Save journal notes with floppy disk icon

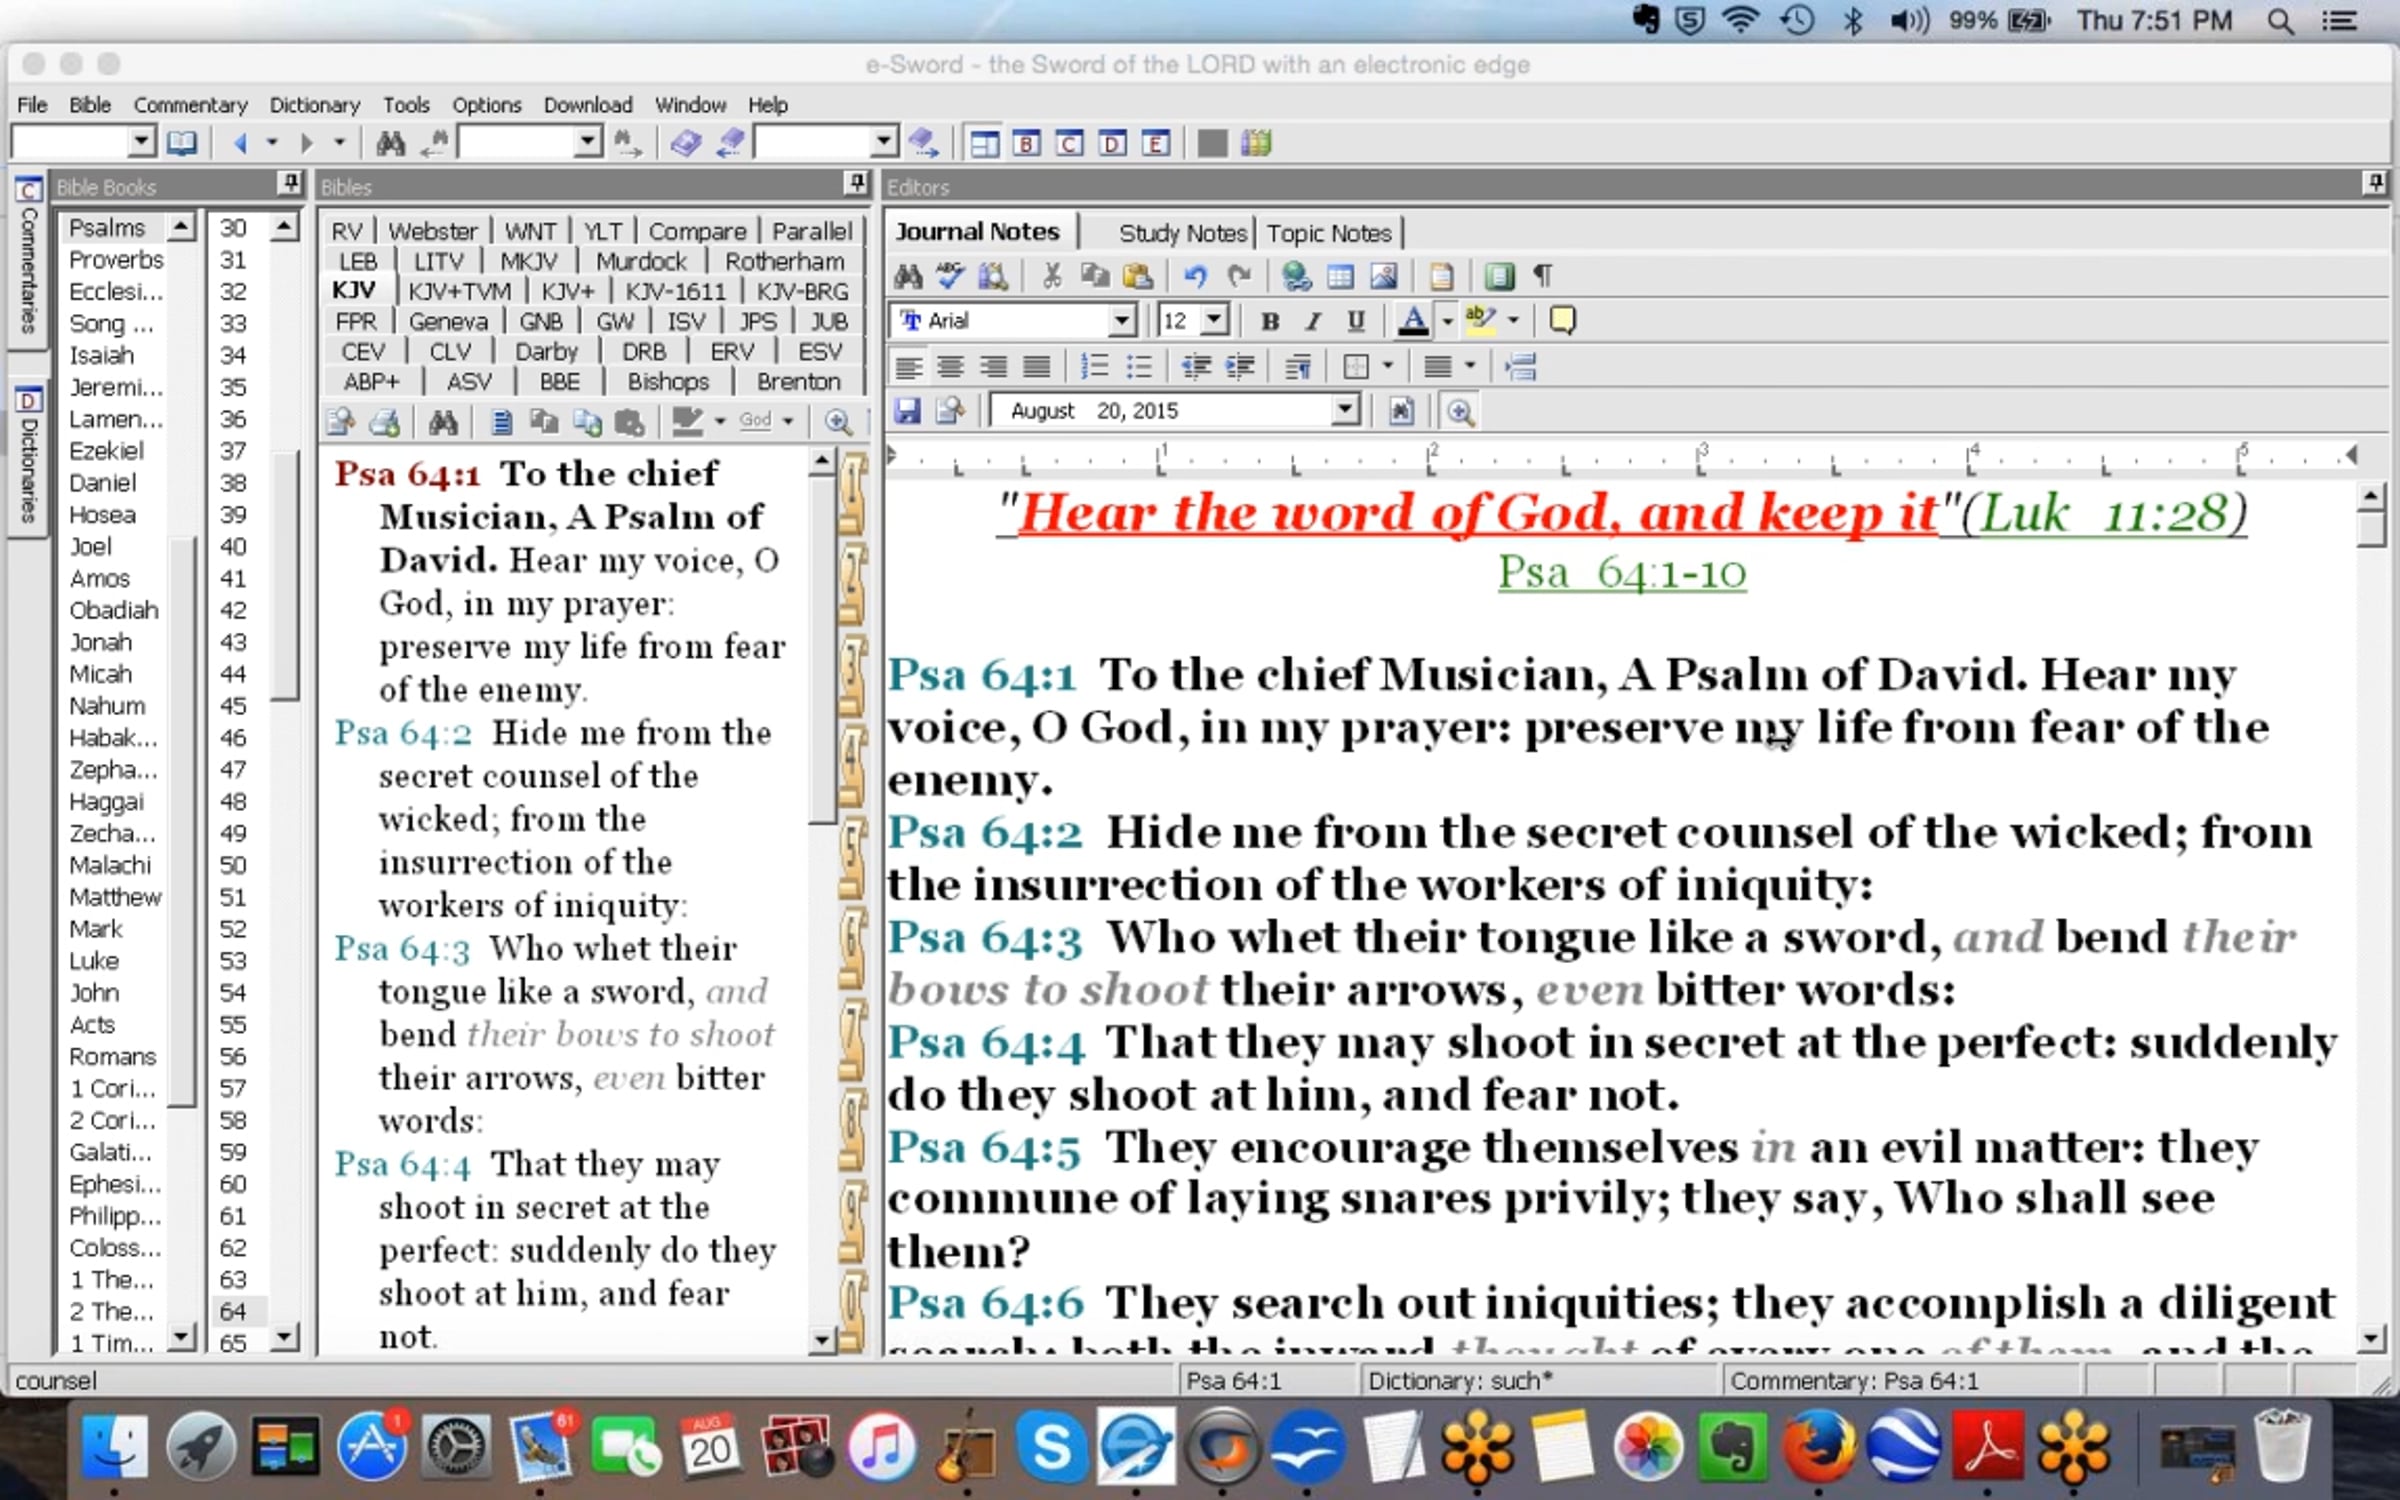point(907,411)
